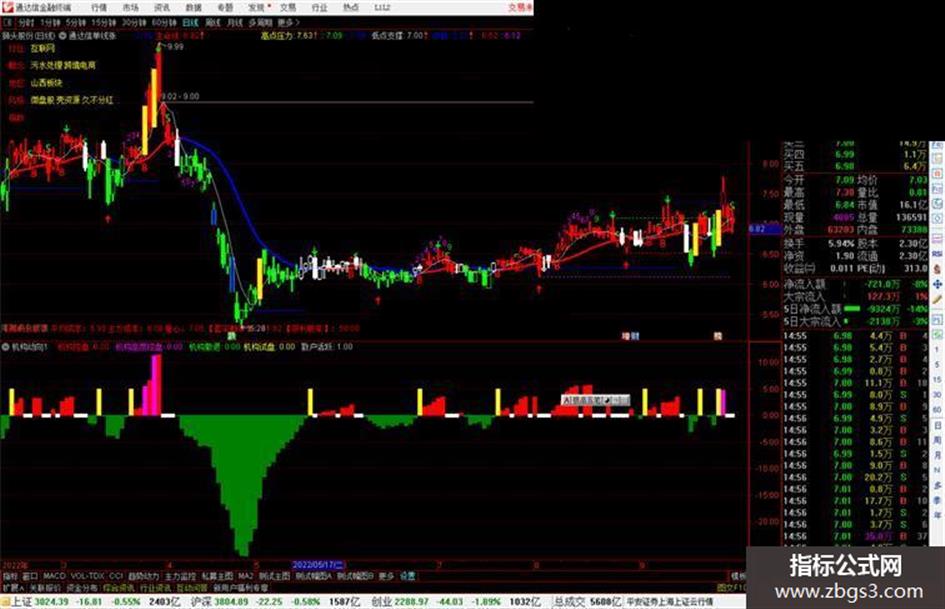
Task: Click the K-line chart icon above RSI
Action: click(937, 239)
